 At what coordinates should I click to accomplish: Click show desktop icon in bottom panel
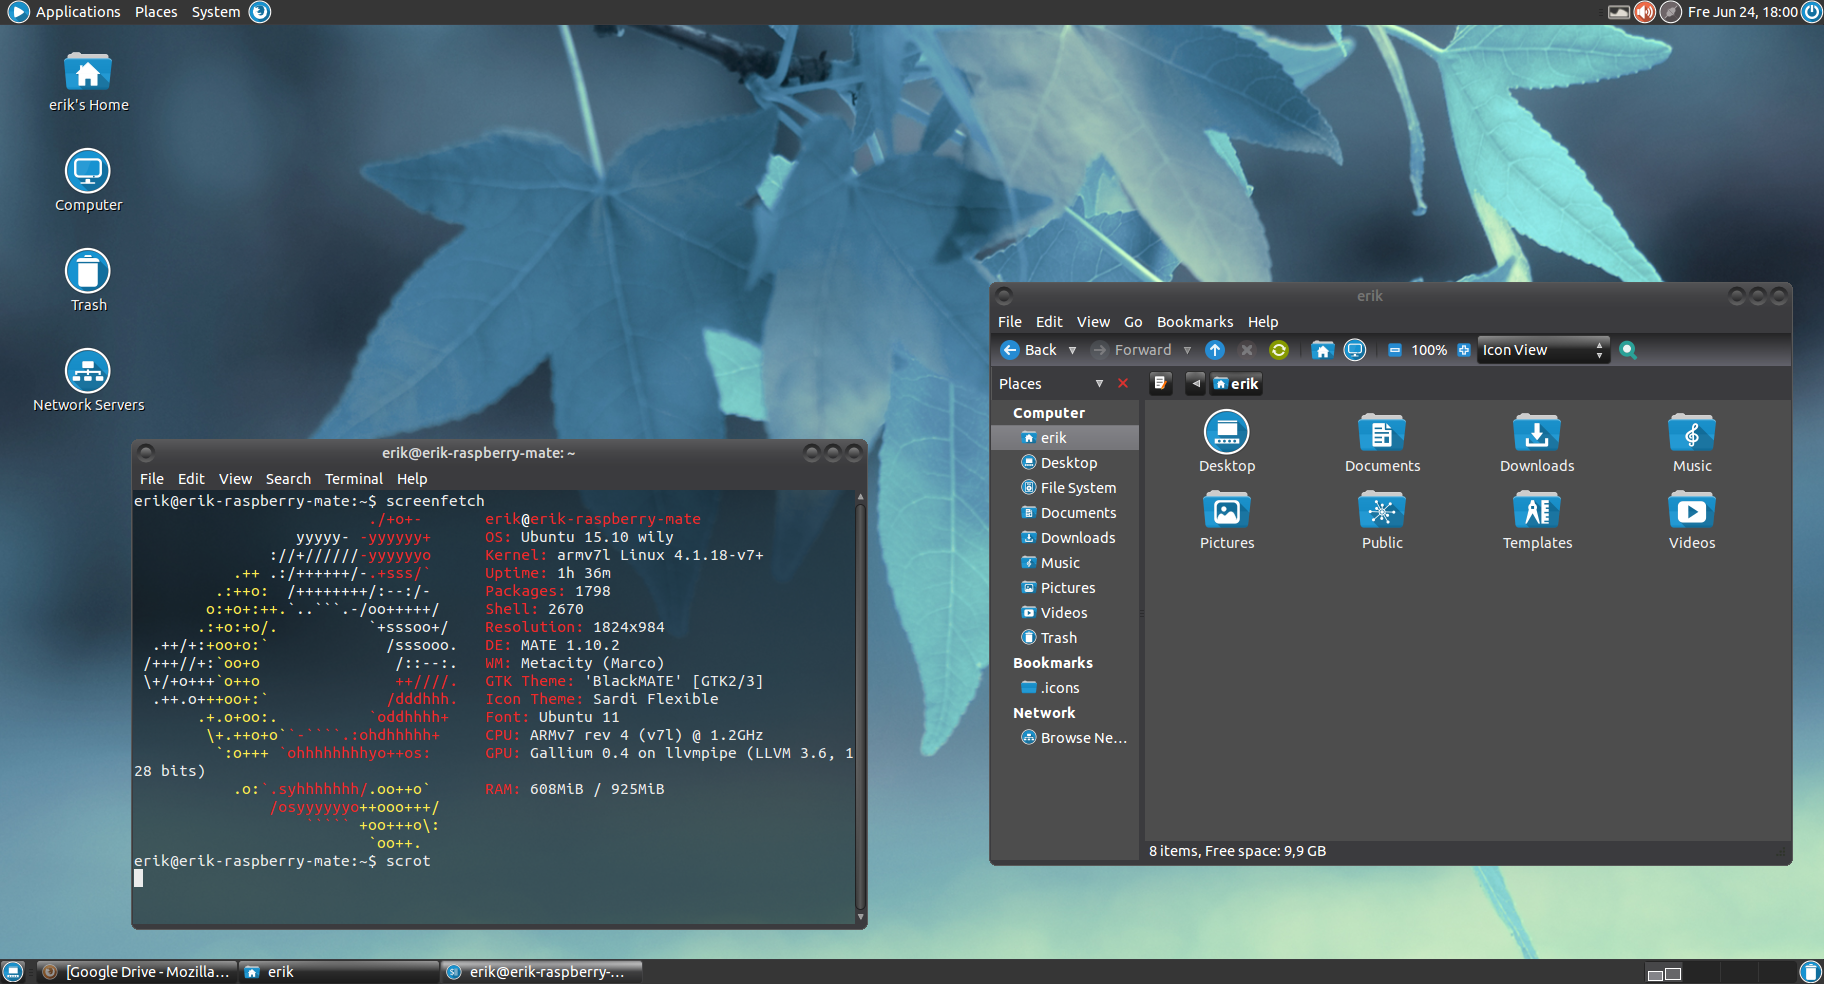click(13, 971)
